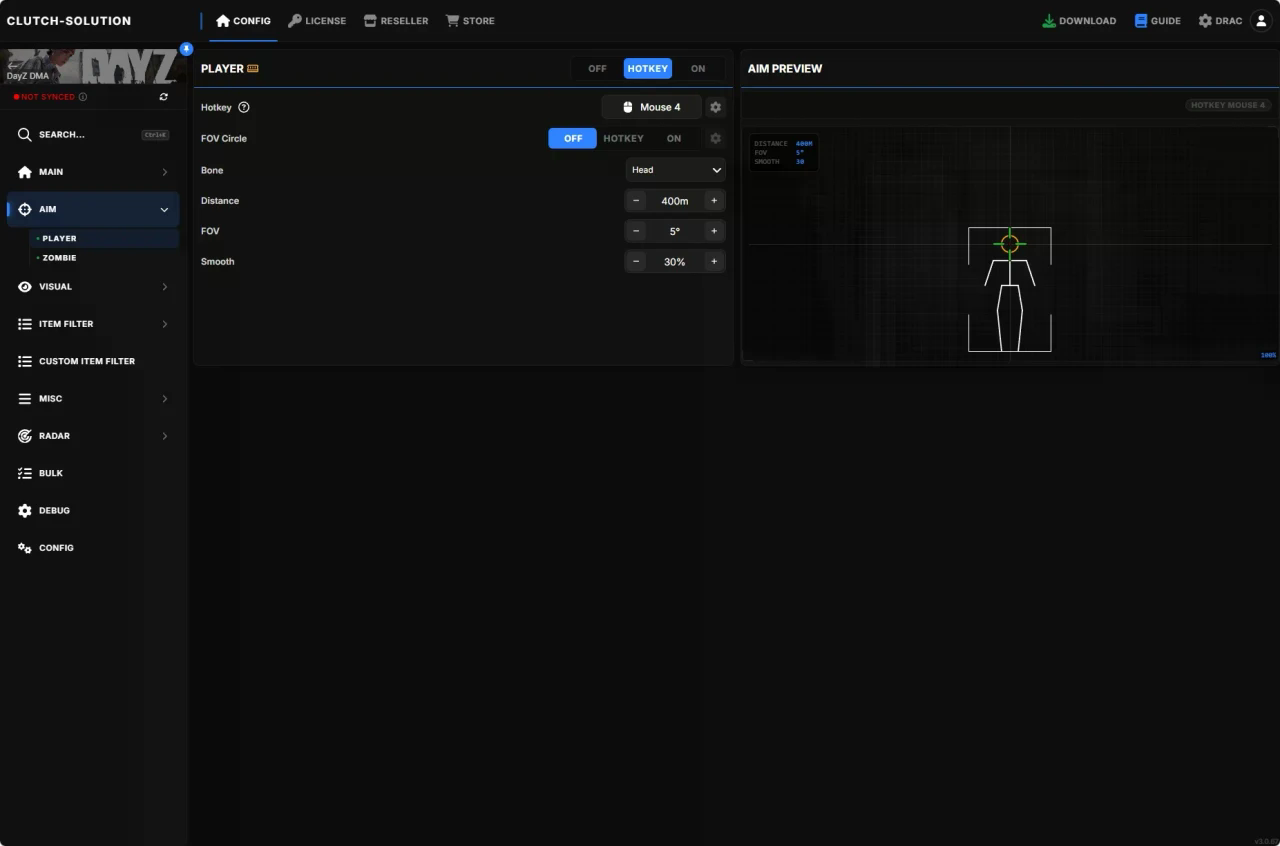1280x846 pixels.
Task: Expand the MISC section chevron
Action: tap(164, 398)
